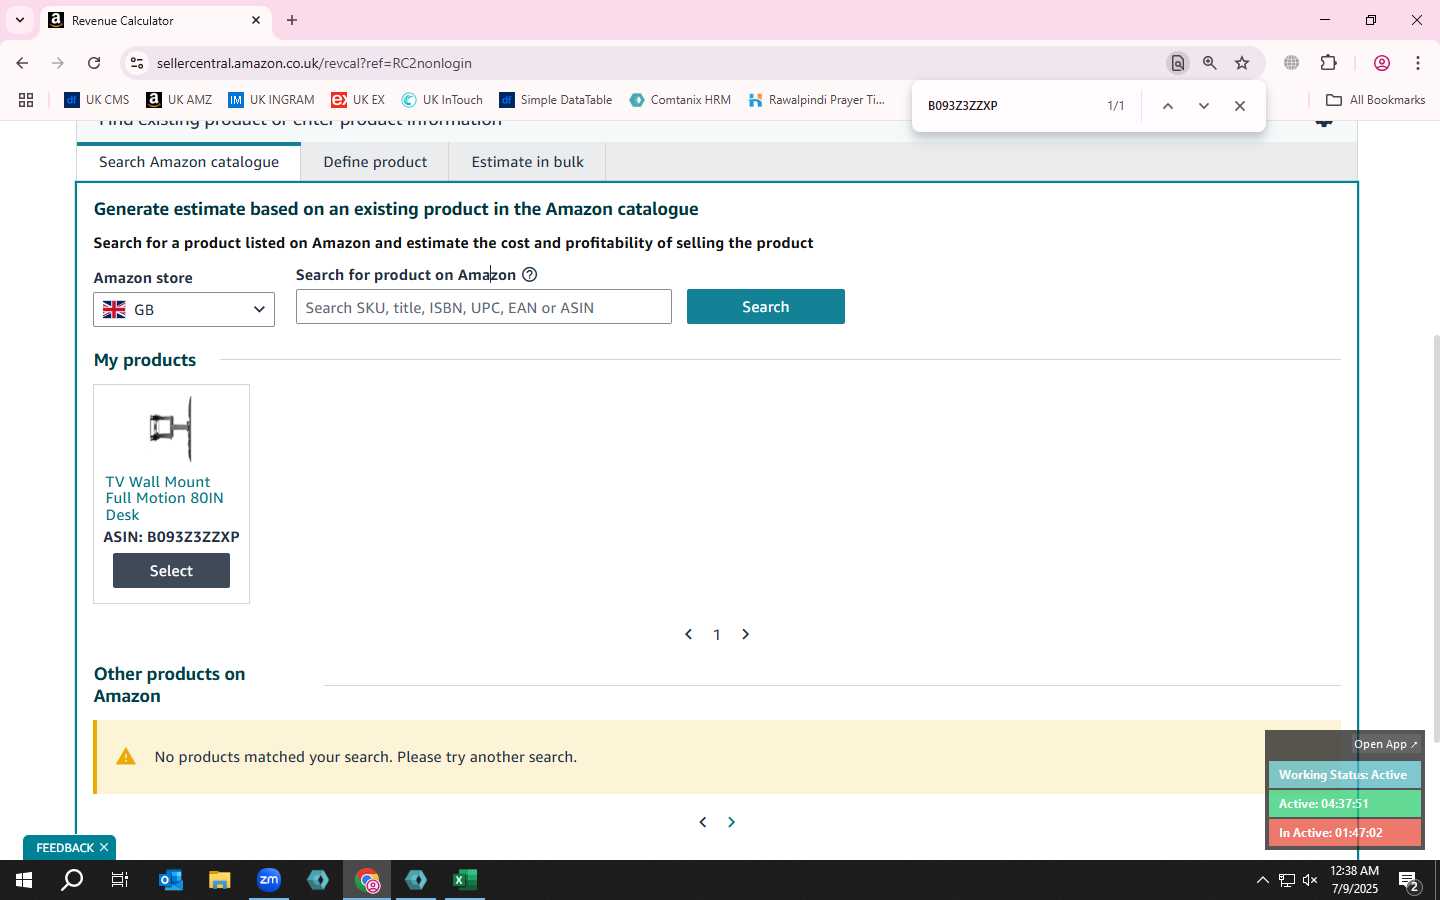Open the browser Extensions puzzle icon
This screenshot has height=900, width=1440.
tap(1329, 63)
